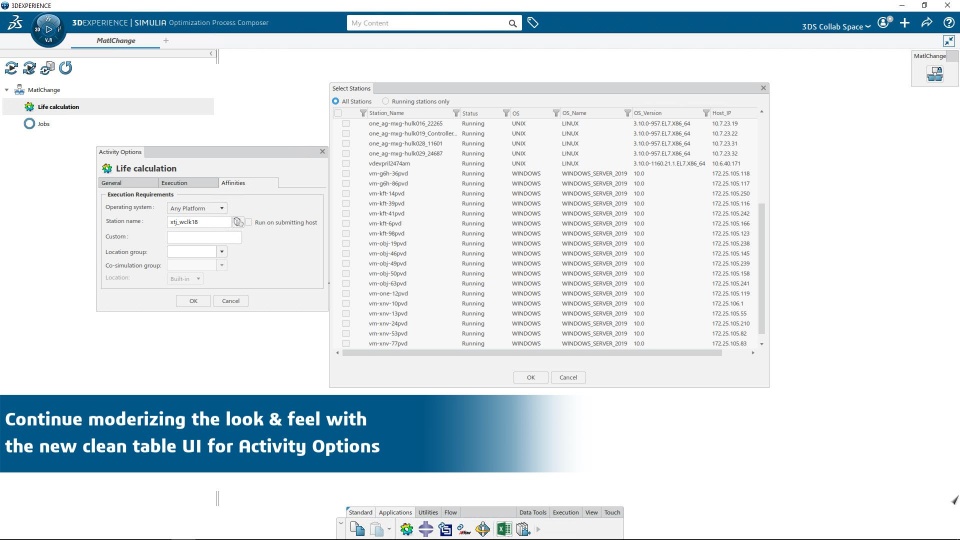Click the MatlChange thumbnail icon on the right panel
Screen dimensions: 960x540
click(935, 73)
